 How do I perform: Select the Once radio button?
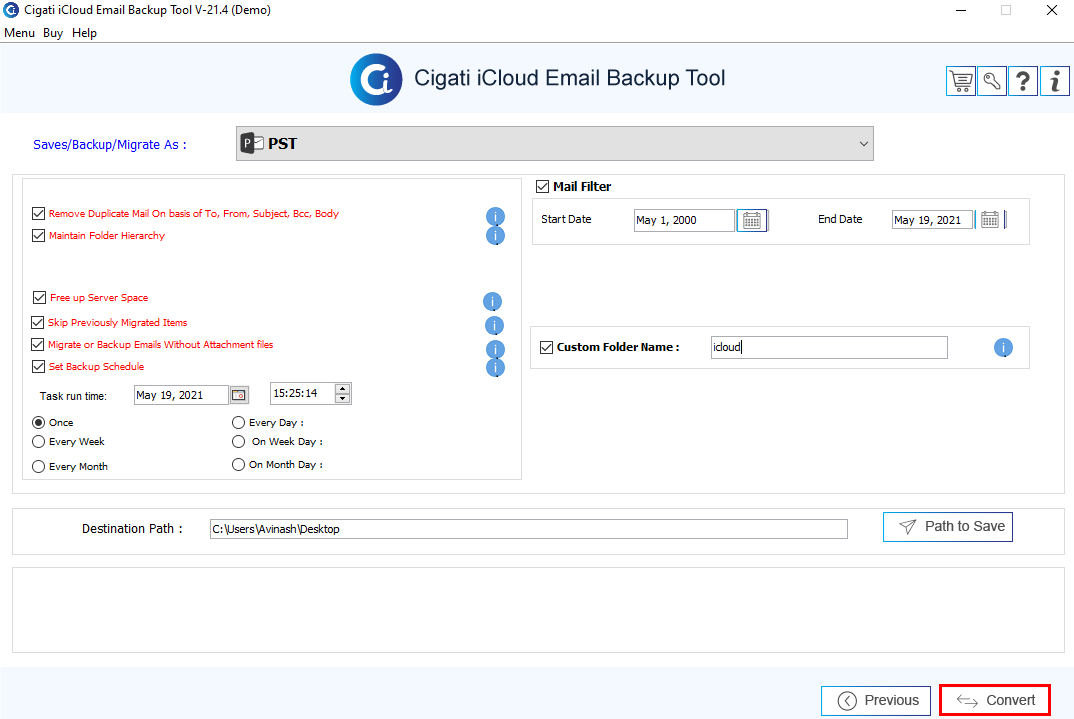[x=38, y=422]
